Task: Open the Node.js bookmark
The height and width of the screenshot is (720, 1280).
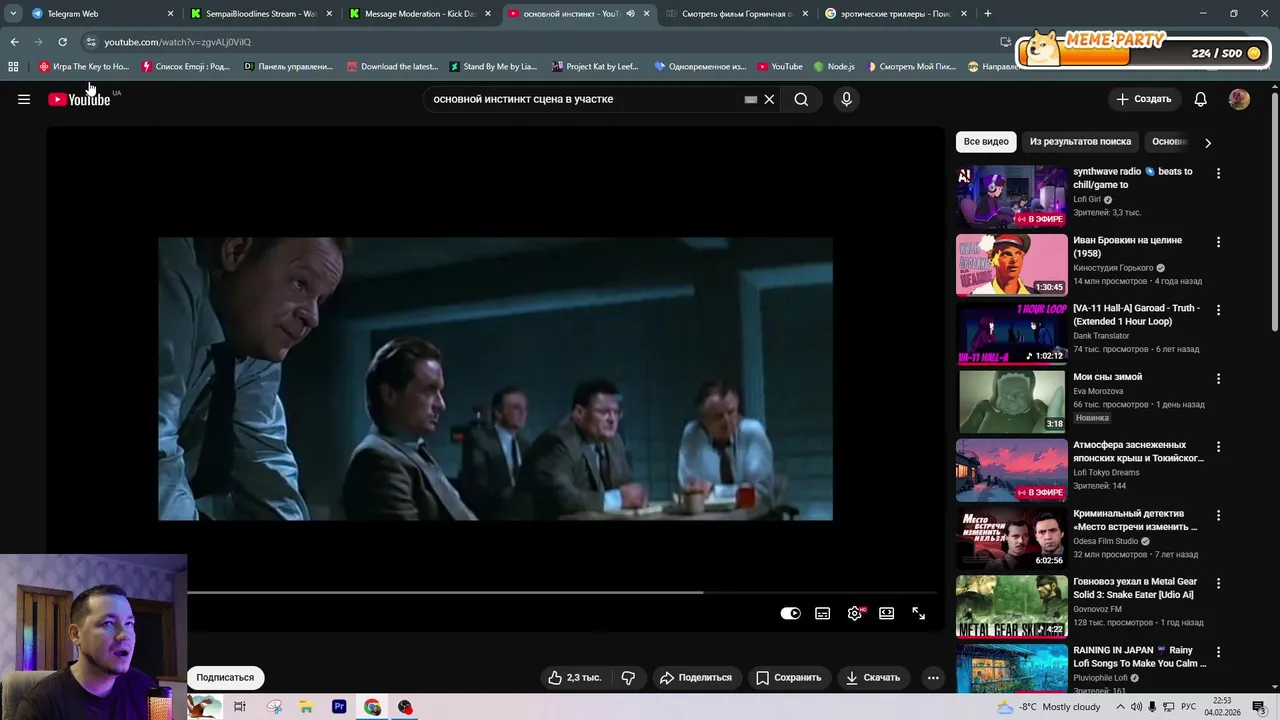Action: [x=833, y=67]
